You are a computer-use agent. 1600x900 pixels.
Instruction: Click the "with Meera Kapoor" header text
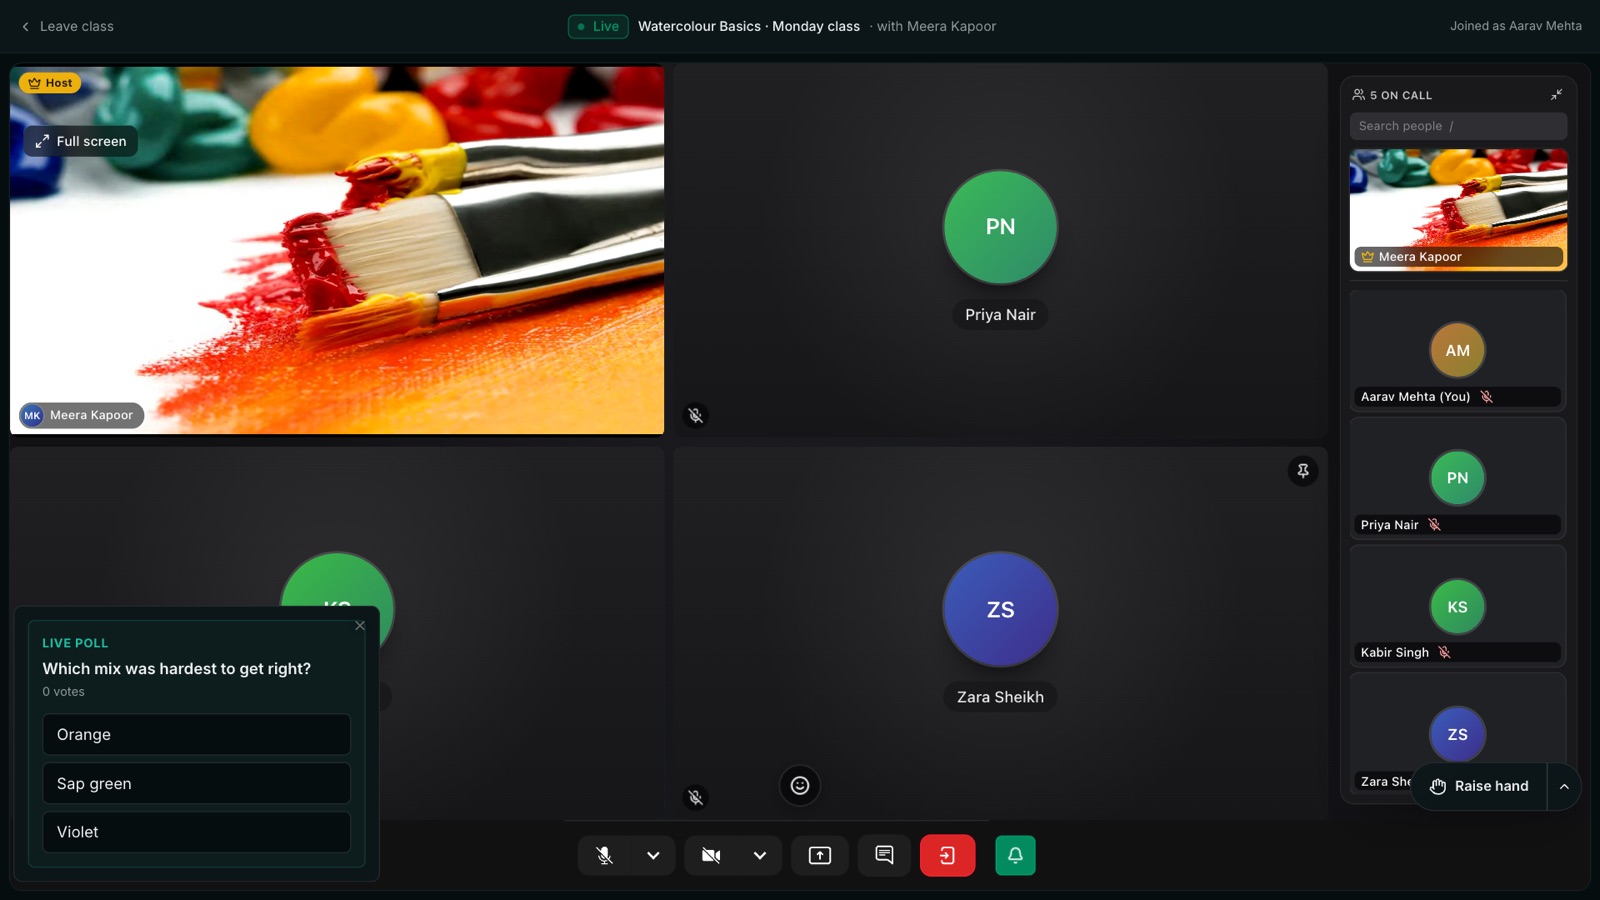pyautogui.click(x=936, y=26)
